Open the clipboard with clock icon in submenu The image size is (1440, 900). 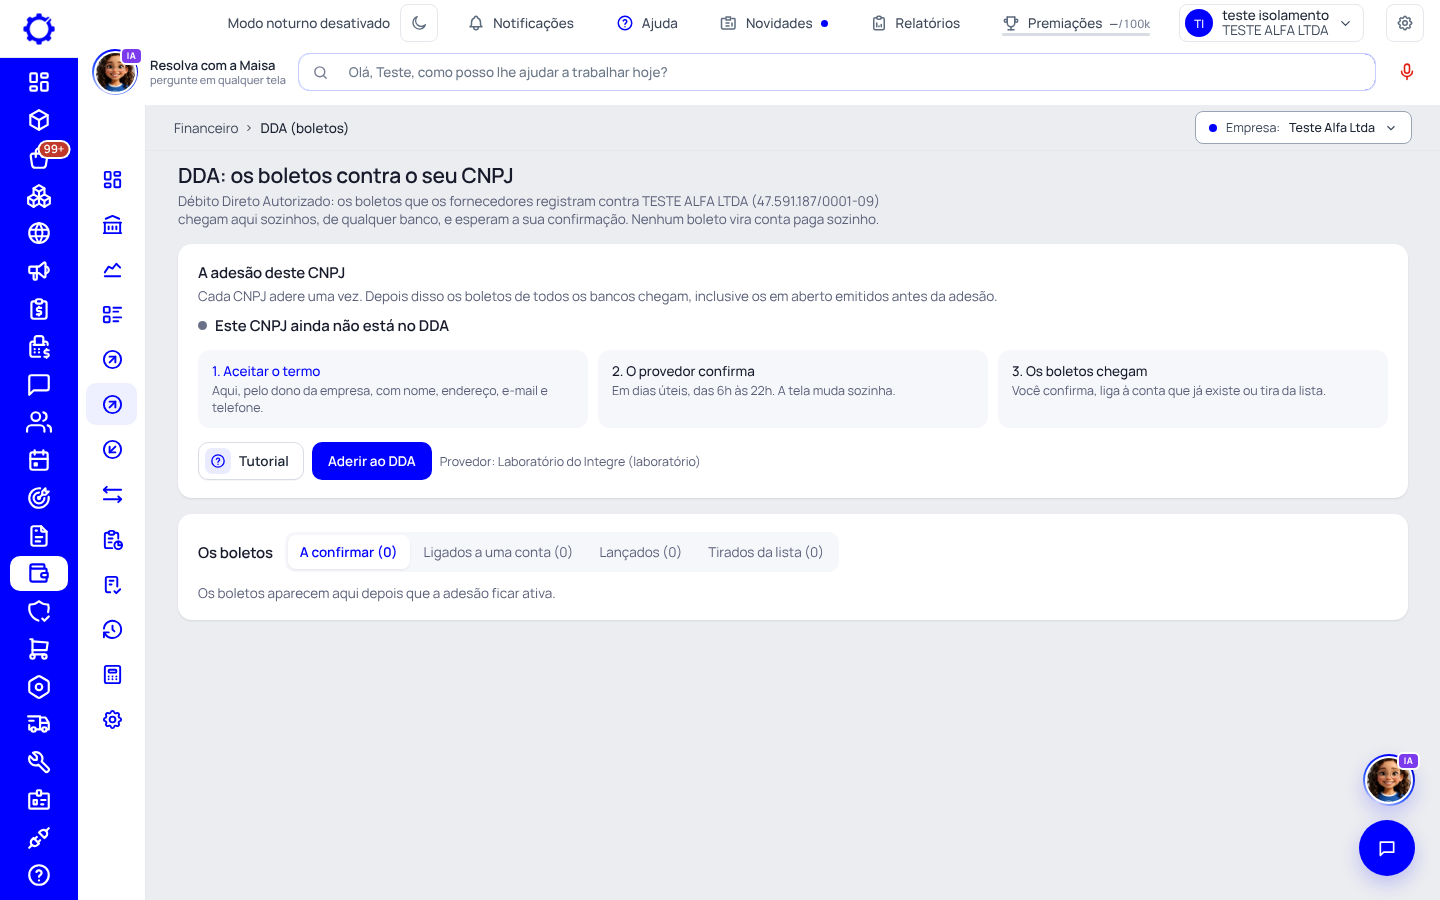[112, 540]
